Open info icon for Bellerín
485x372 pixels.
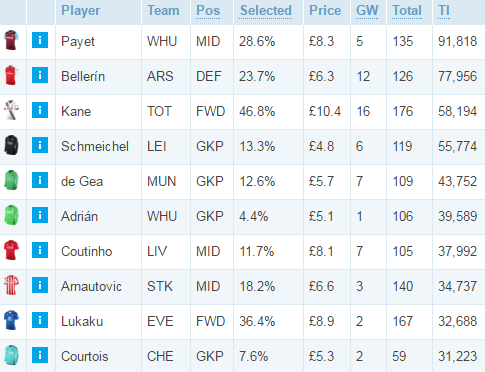[40, 75]
